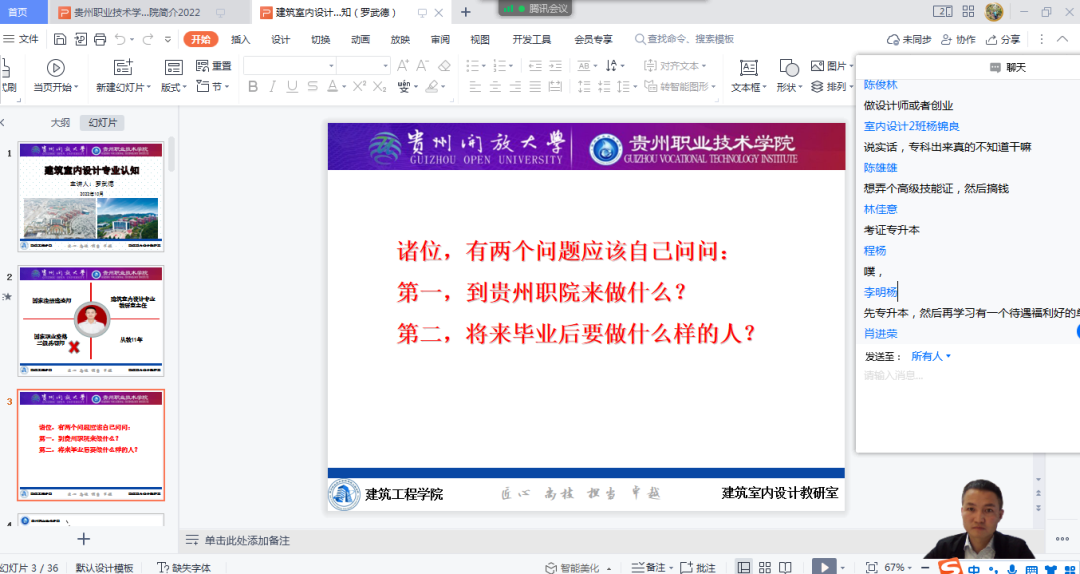The width and height of the screenshot is (1080, 574).
Task: Switch to slide sorter view icon
Action: (766, 567)
